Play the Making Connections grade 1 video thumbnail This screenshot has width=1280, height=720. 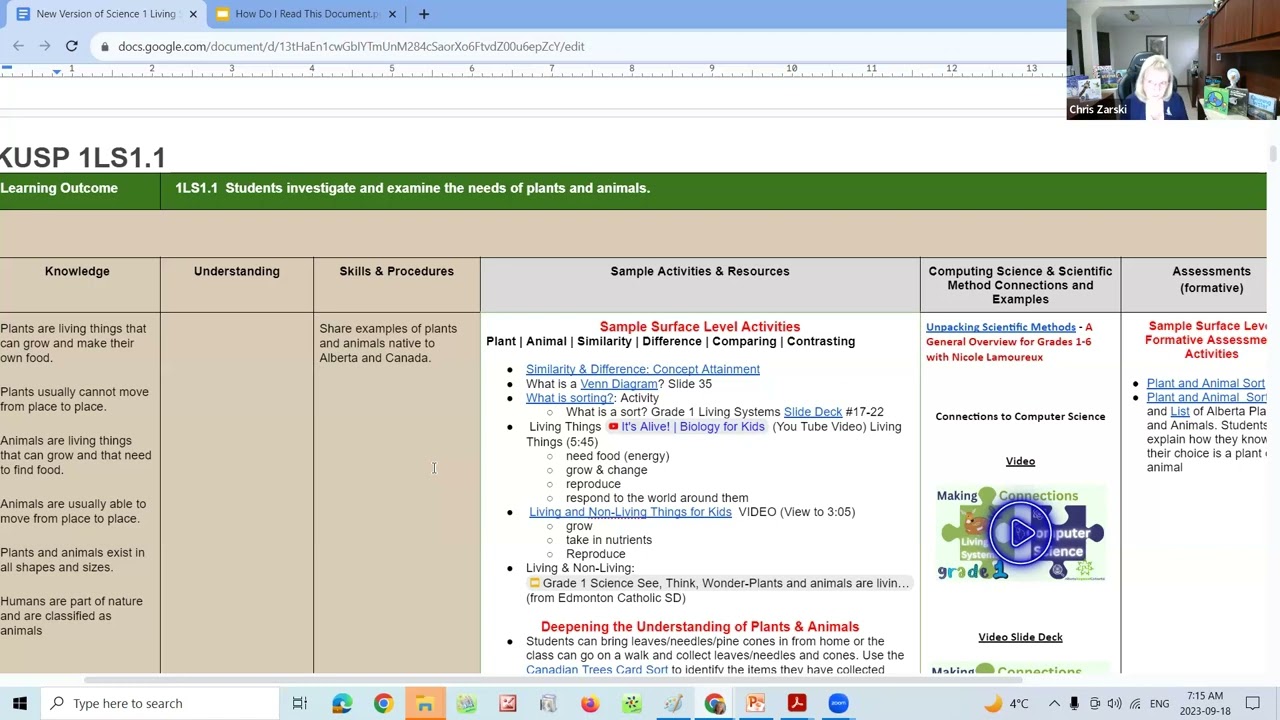coord(1021,533)
